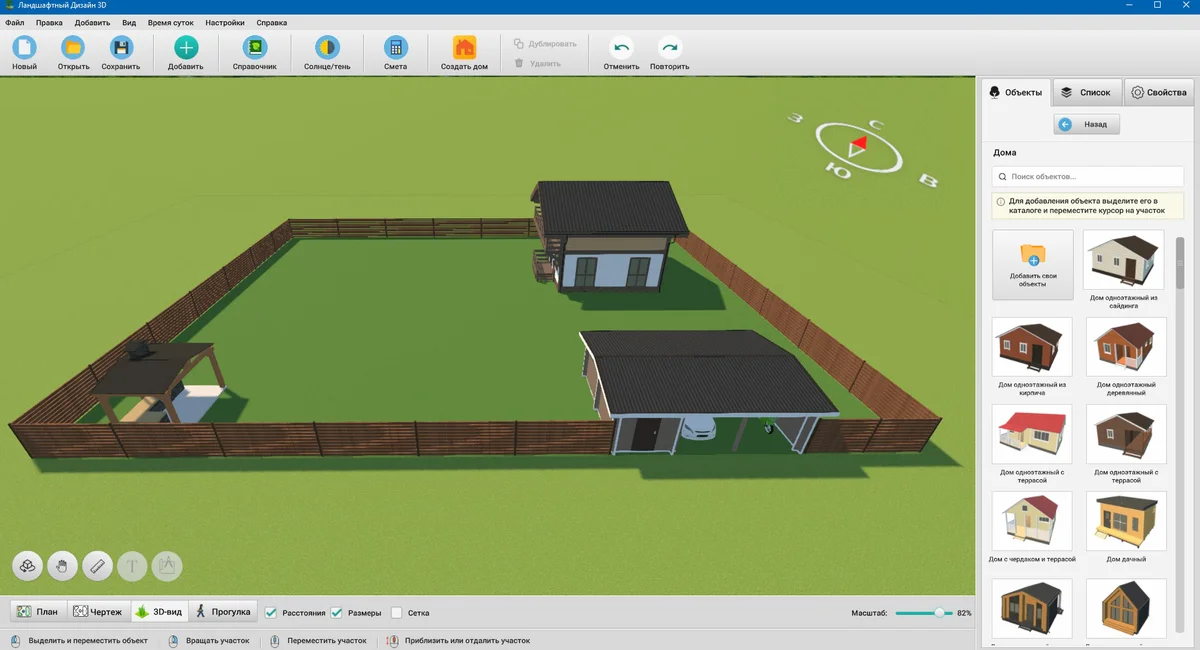
Task: Select the hand pan tool in the viewport
Action: pyautogui.click(x=62, y=566)
